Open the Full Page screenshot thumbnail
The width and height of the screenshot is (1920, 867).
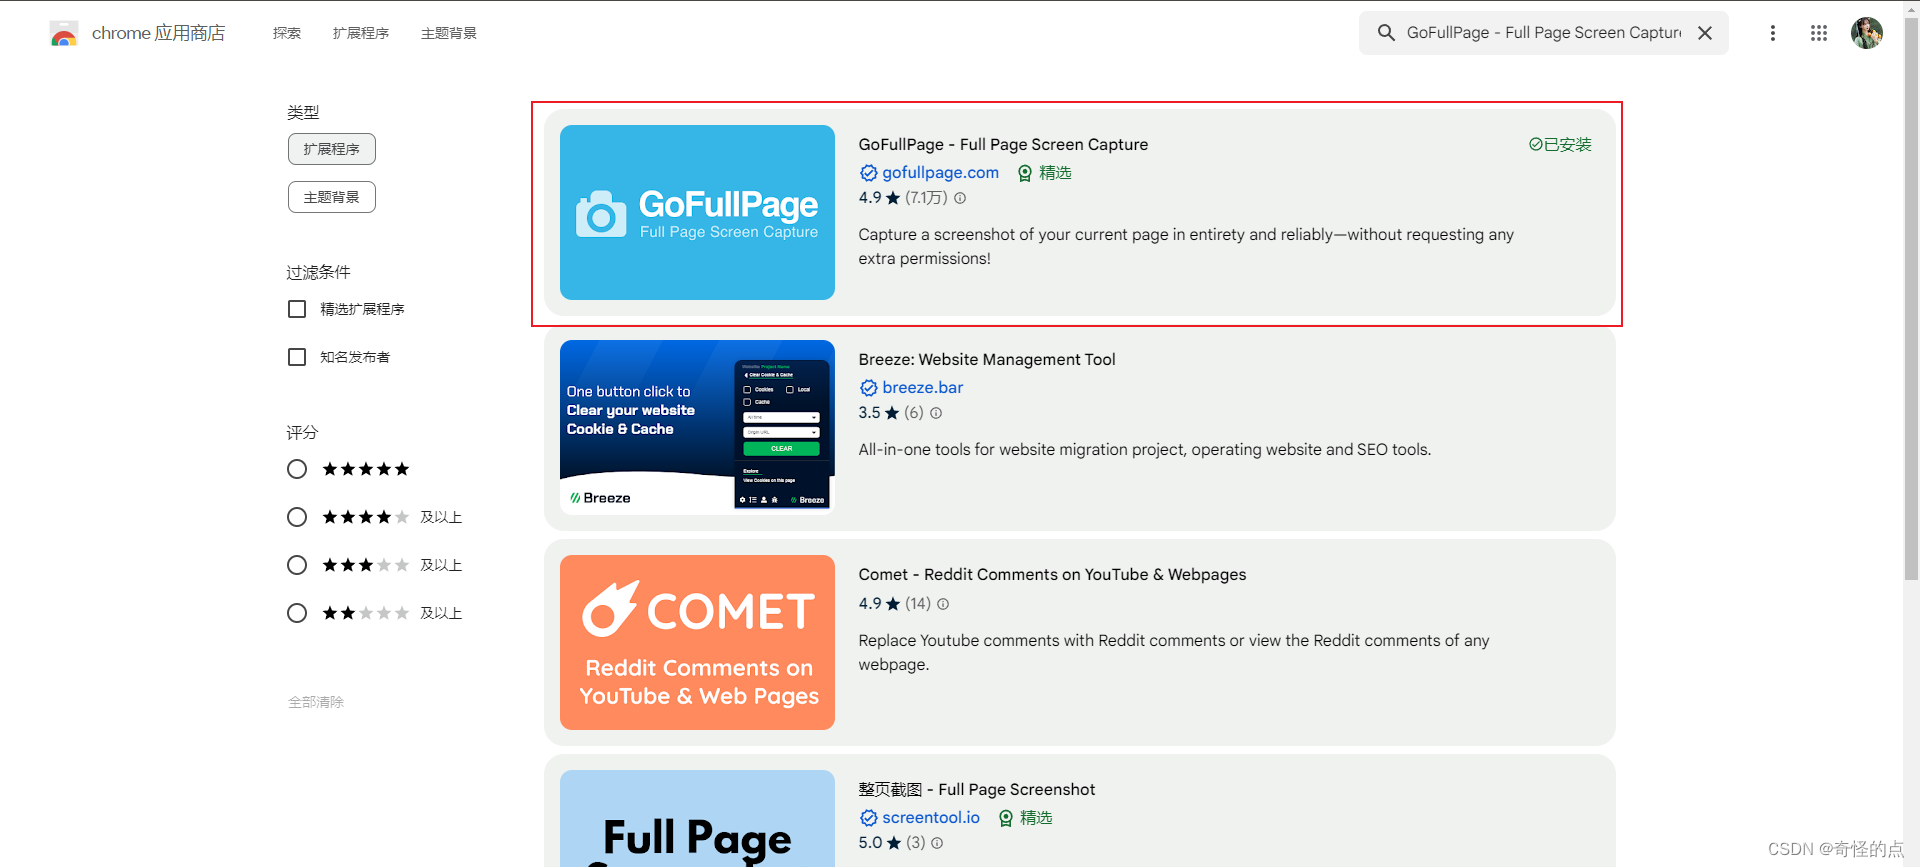tap(697, 818)
